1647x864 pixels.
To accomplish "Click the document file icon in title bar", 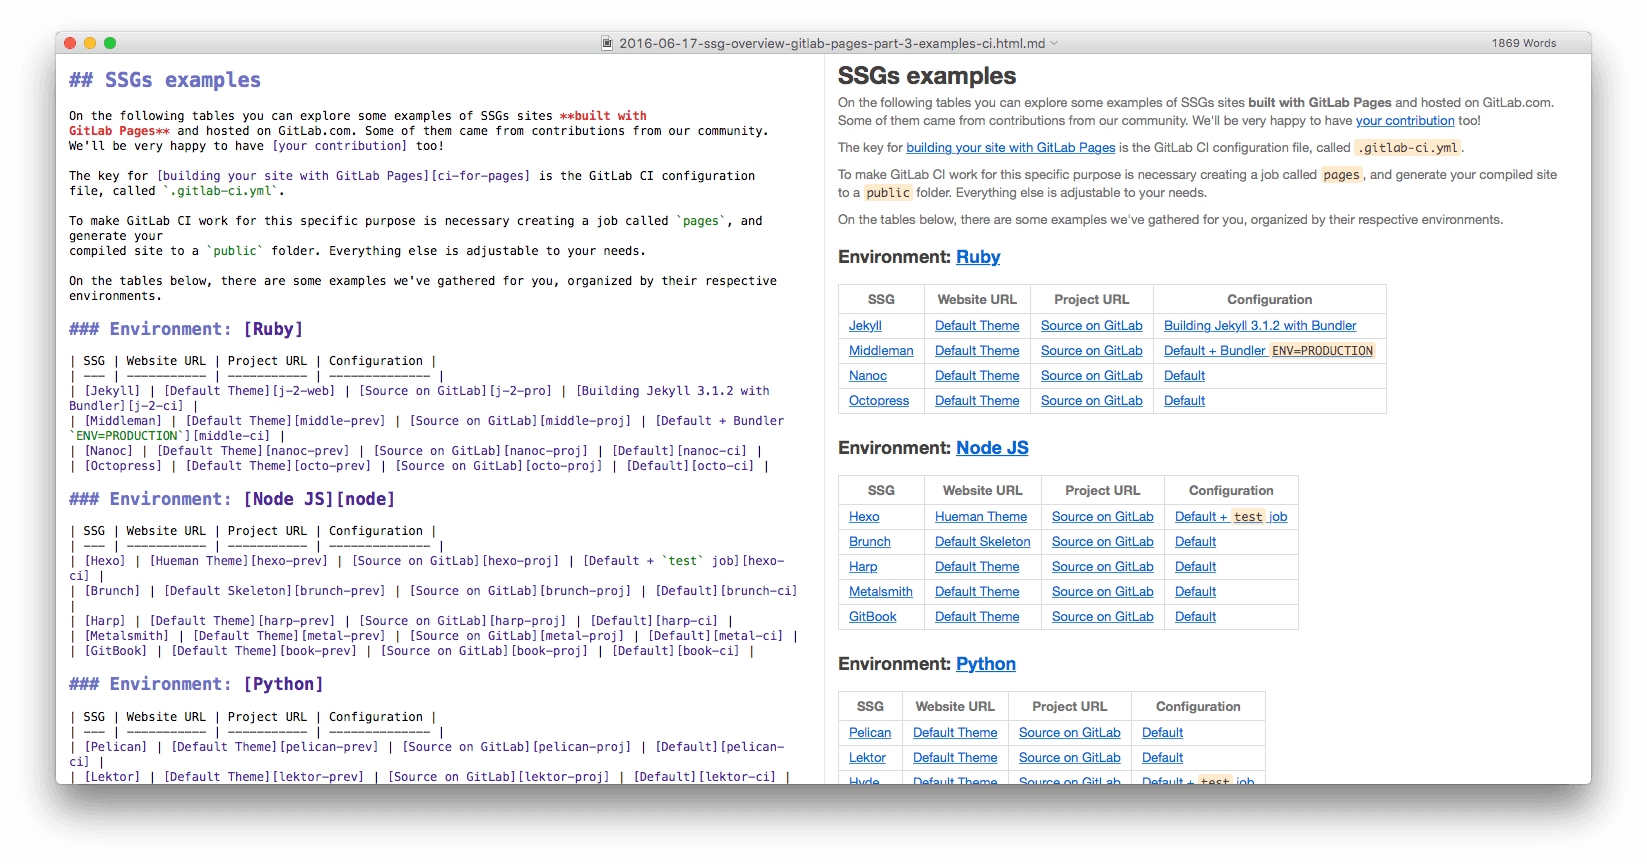I will click(x=607, y=43).
